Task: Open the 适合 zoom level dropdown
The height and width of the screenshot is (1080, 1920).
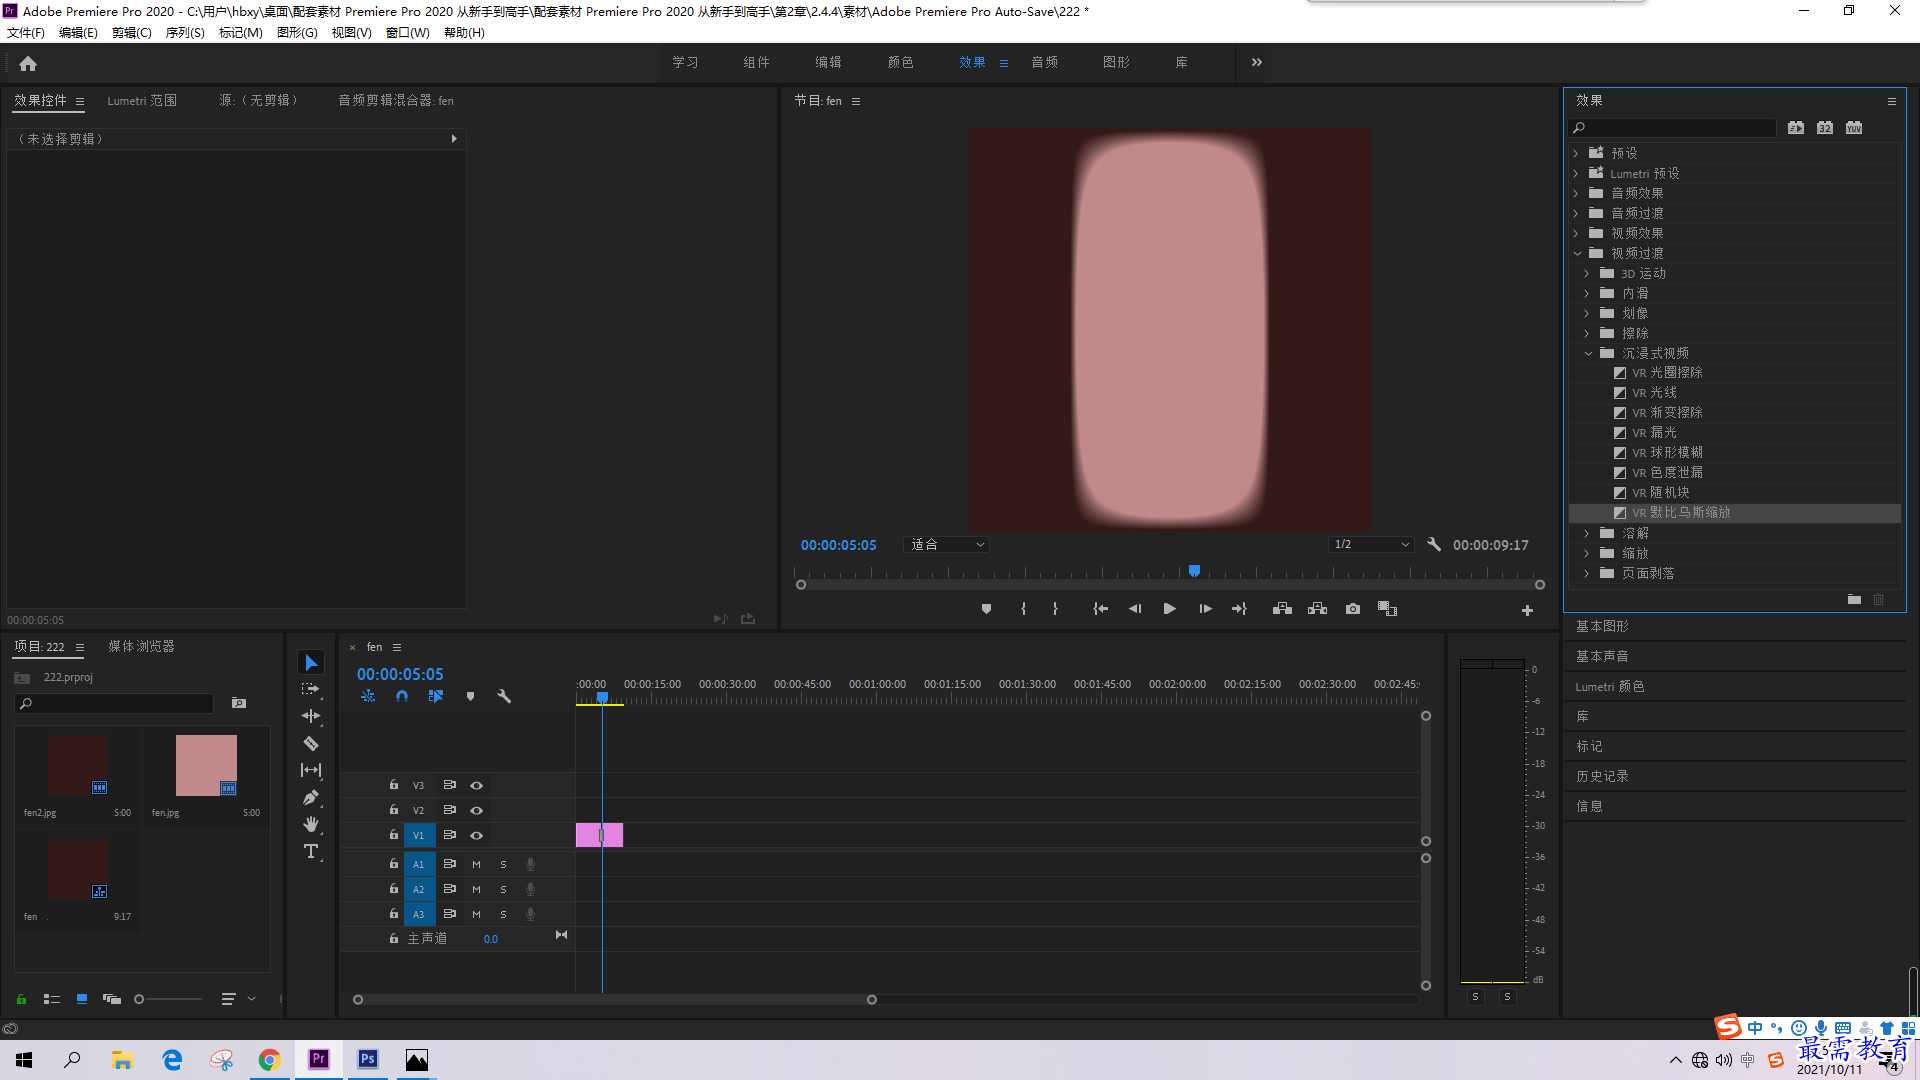Action: 946,545
